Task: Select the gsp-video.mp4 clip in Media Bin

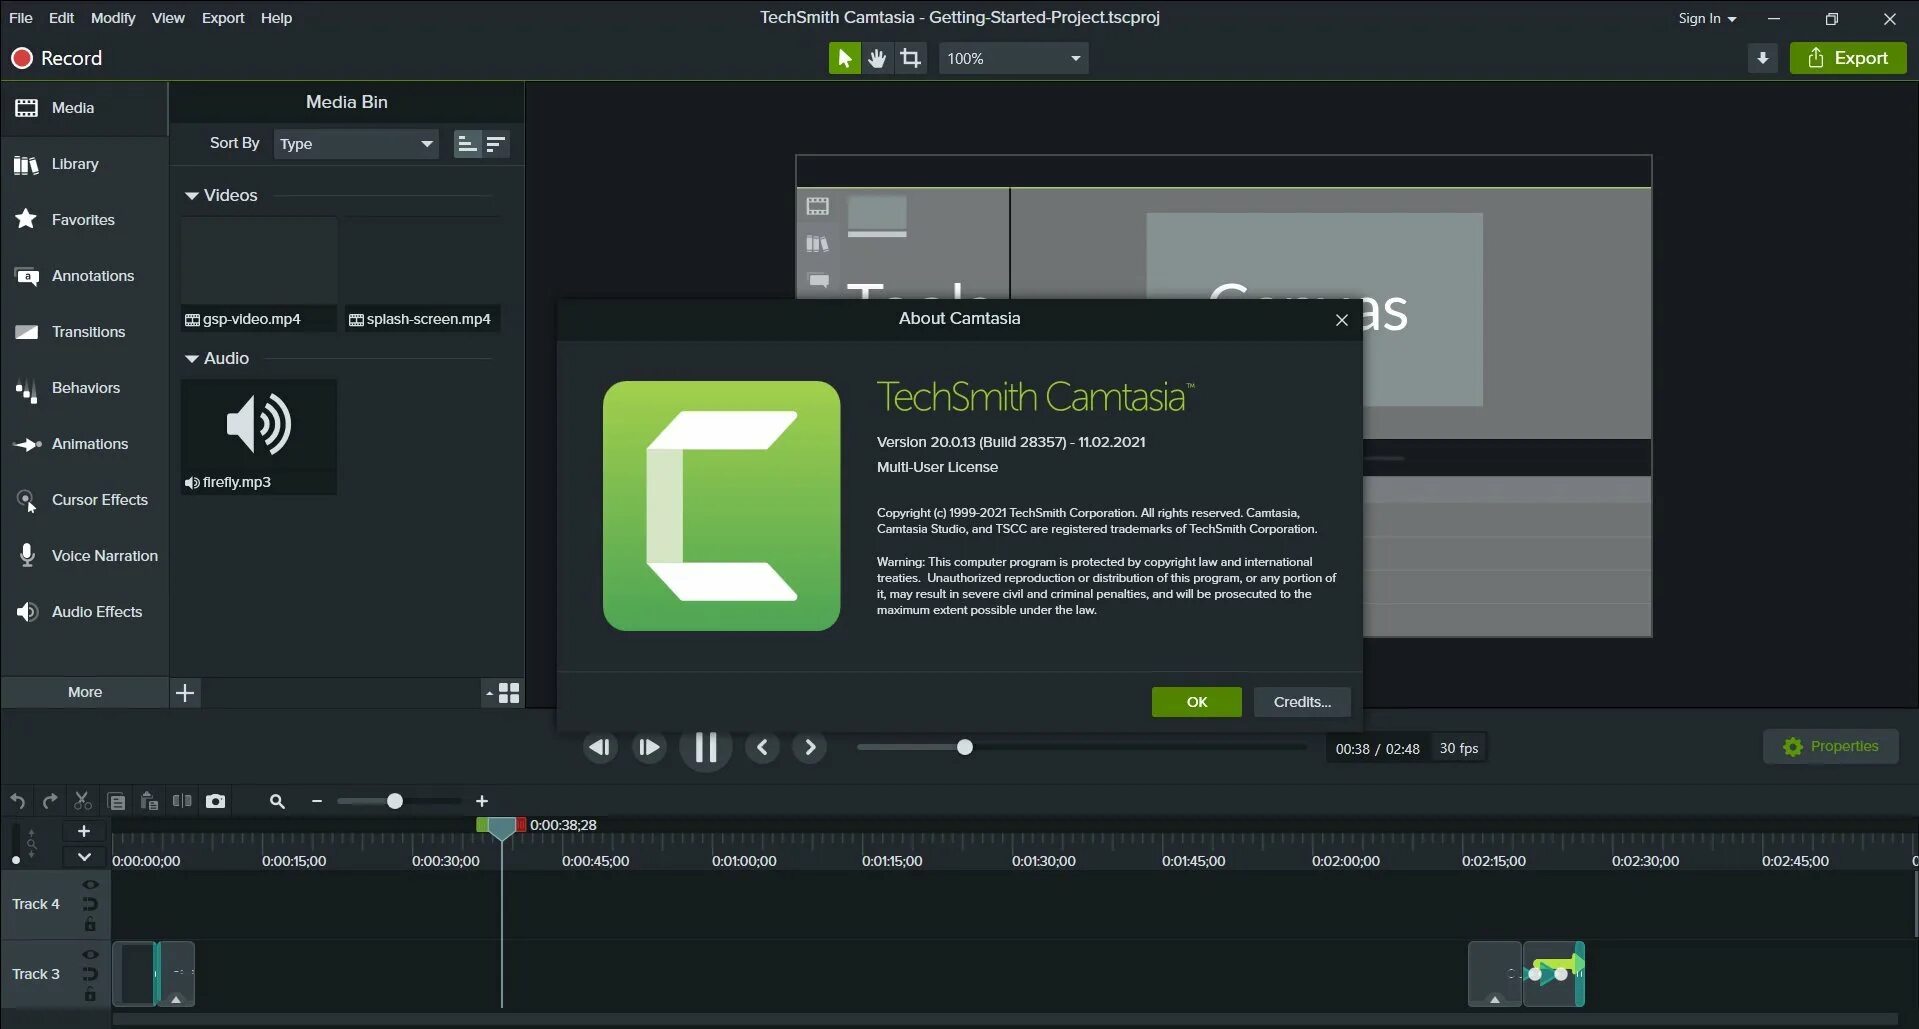Action: tap(259, 274)
